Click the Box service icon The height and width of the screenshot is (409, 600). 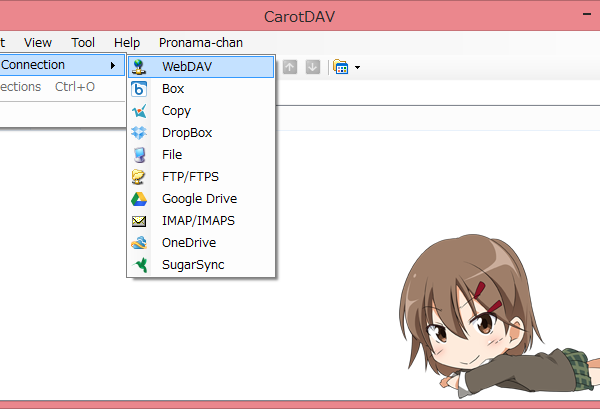(139, 89)
